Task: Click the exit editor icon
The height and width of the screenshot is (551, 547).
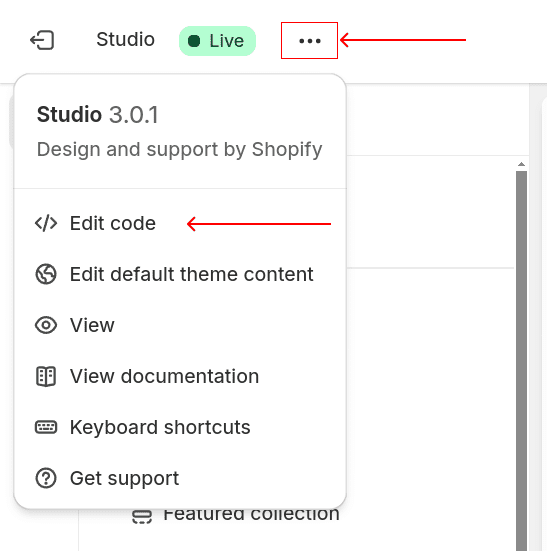Action: [42, 40]
